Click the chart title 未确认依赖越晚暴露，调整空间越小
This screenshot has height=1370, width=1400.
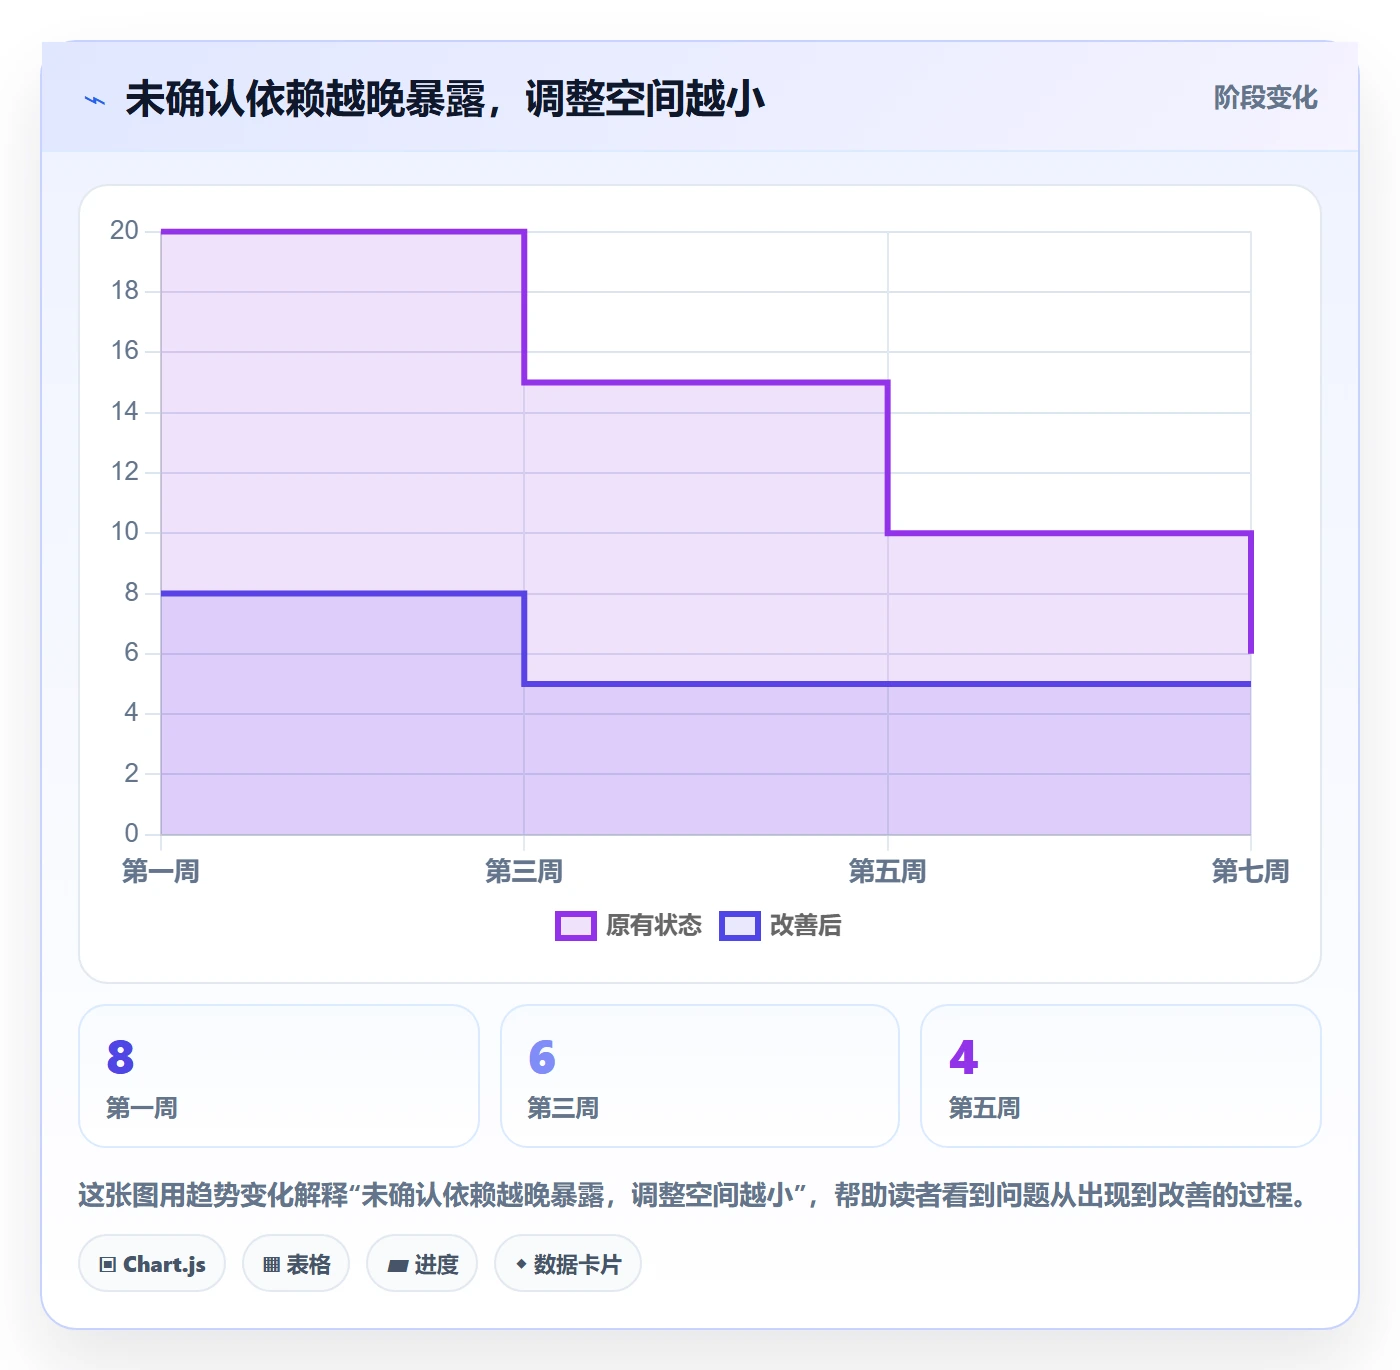tap(445, 100)
